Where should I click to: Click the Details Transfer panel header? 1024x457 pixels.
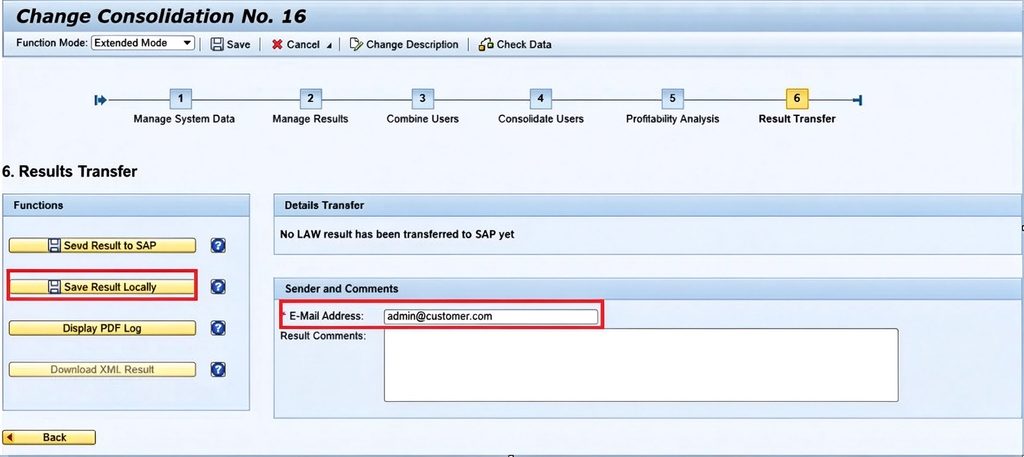coord(648,205)
